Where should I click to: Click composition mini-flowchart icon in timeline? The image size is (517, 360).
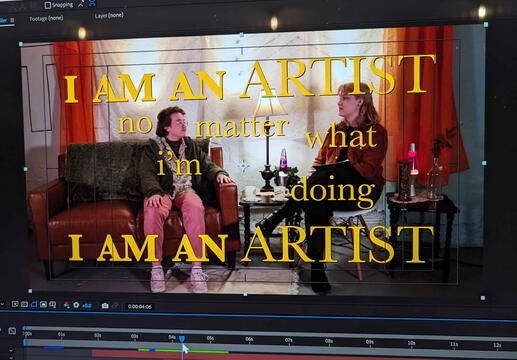click(12, 331)
